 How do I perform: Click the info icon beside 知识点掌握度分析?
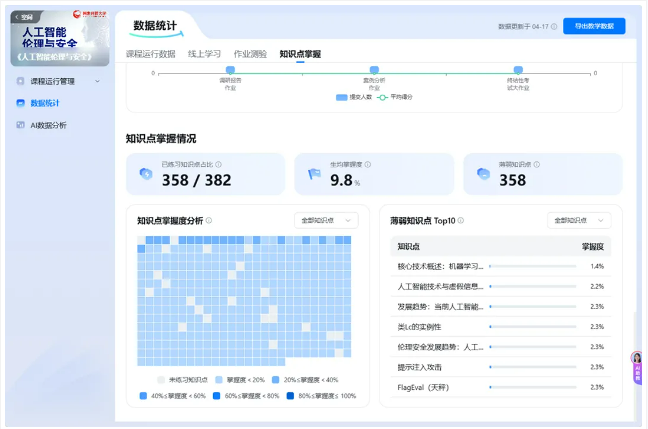coord(209,221)
